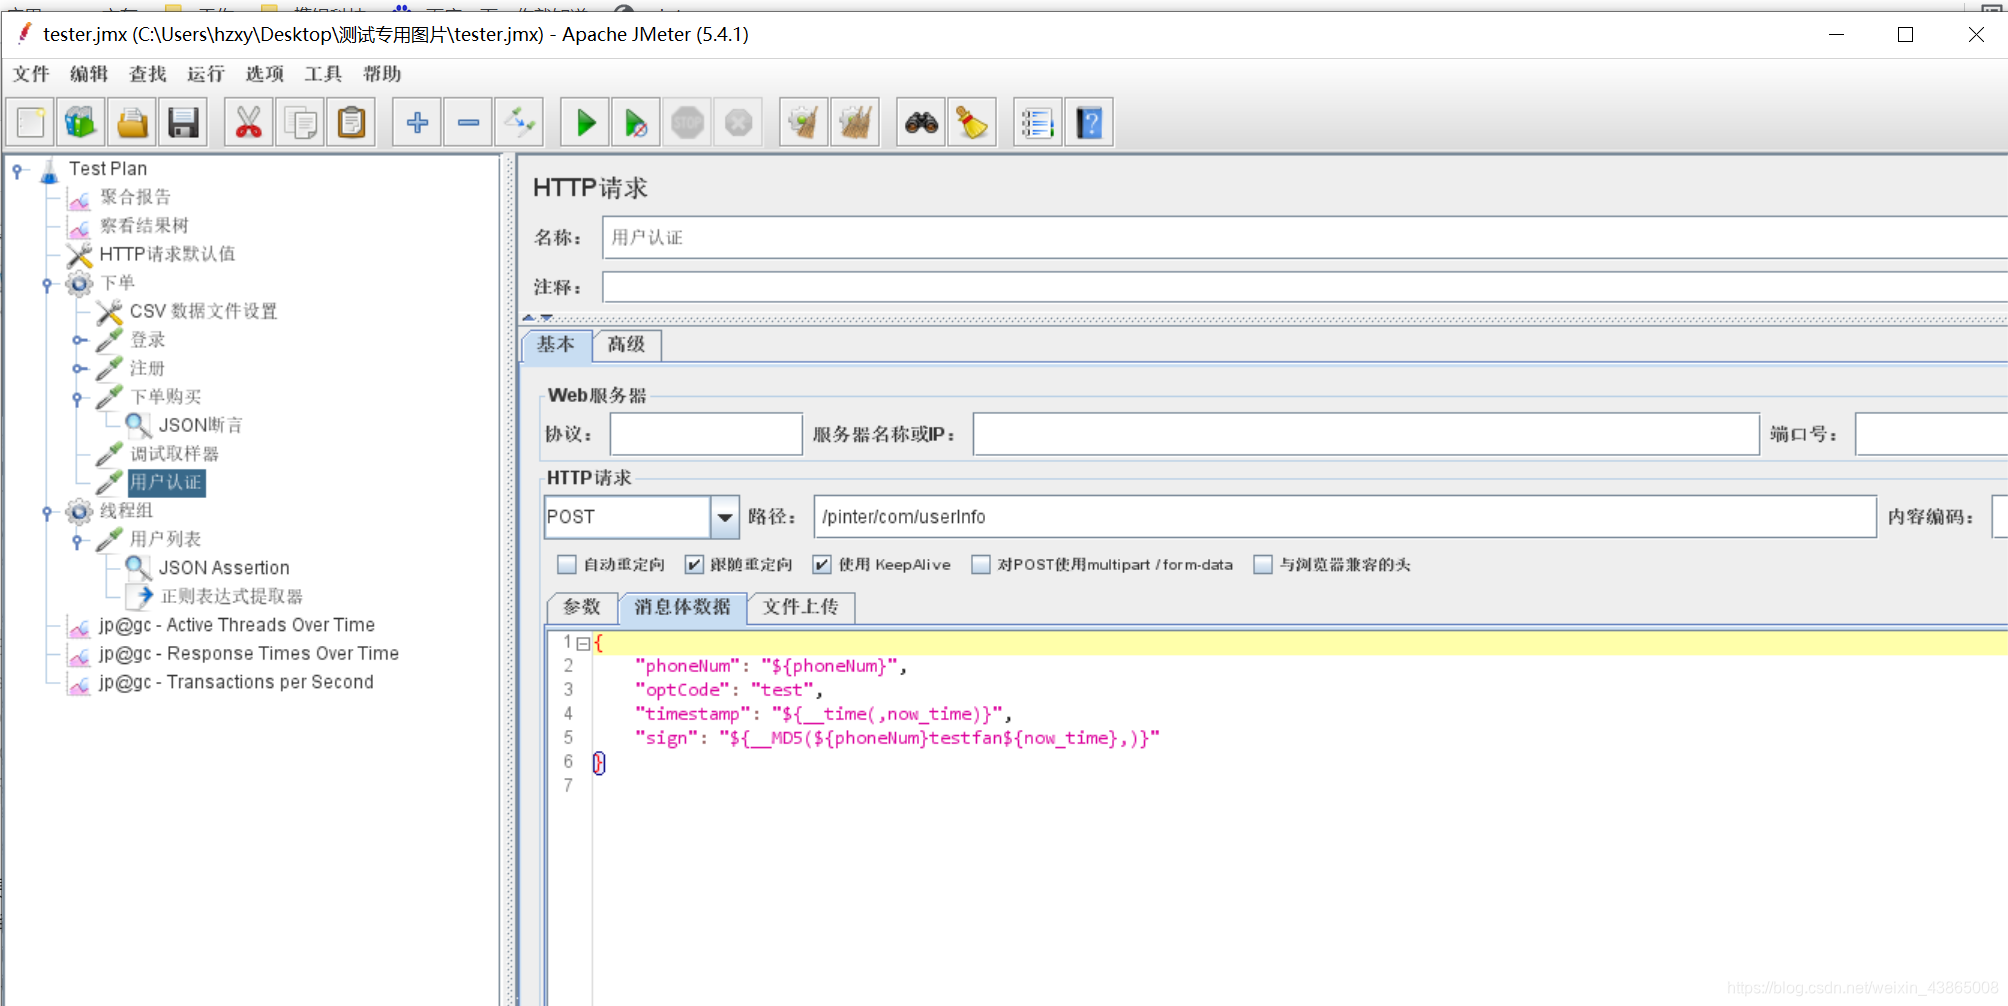Click the Shutdown test icon
Screen dimensions: 2008x1006
click(x=738, y=123)
